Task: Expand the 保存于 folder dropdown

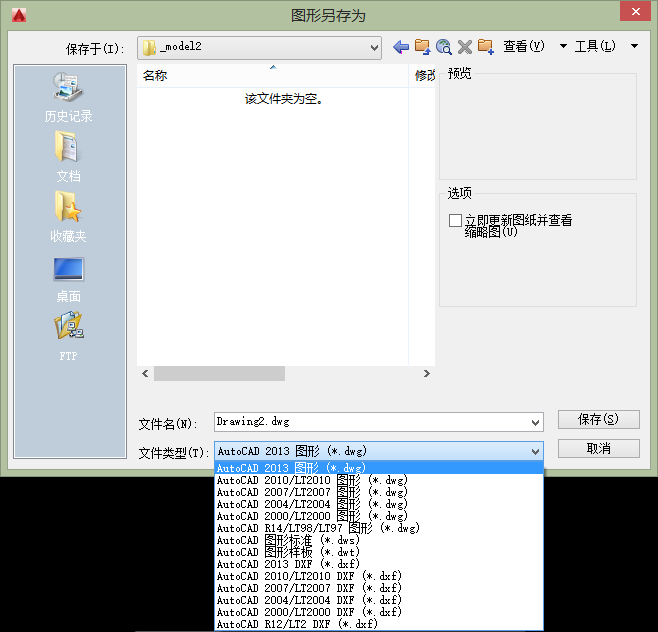Action: (374, 48)
